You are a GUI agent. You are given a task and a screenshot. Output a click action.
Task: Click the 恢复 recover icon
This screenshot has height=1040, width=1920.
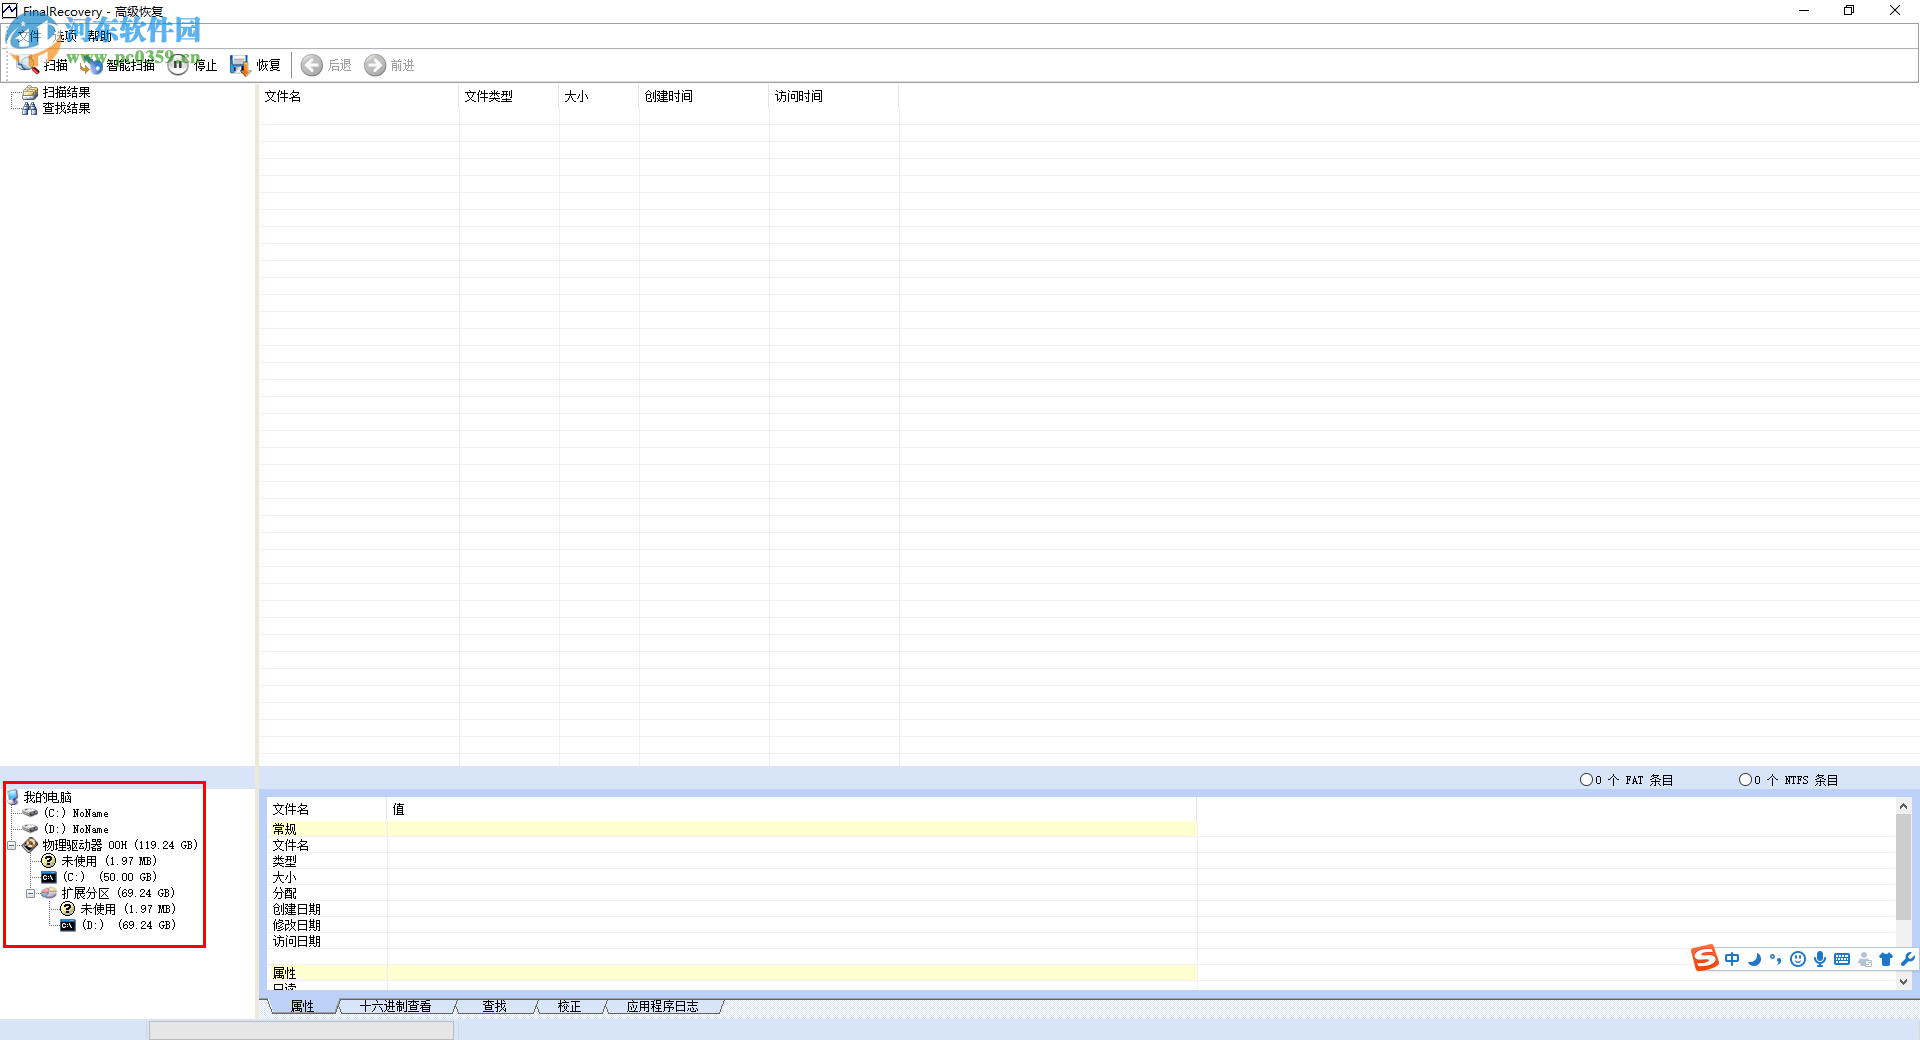click(240, 65)
